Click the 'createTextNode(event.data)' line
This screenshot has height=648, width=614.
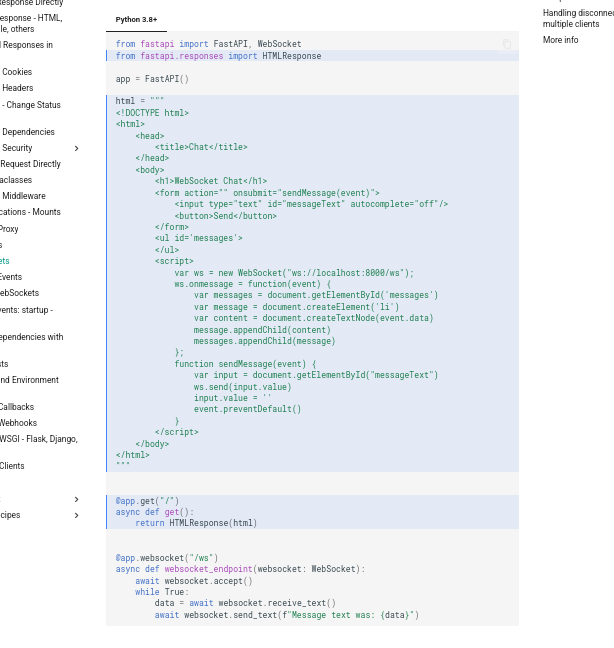tap(314, 318)
